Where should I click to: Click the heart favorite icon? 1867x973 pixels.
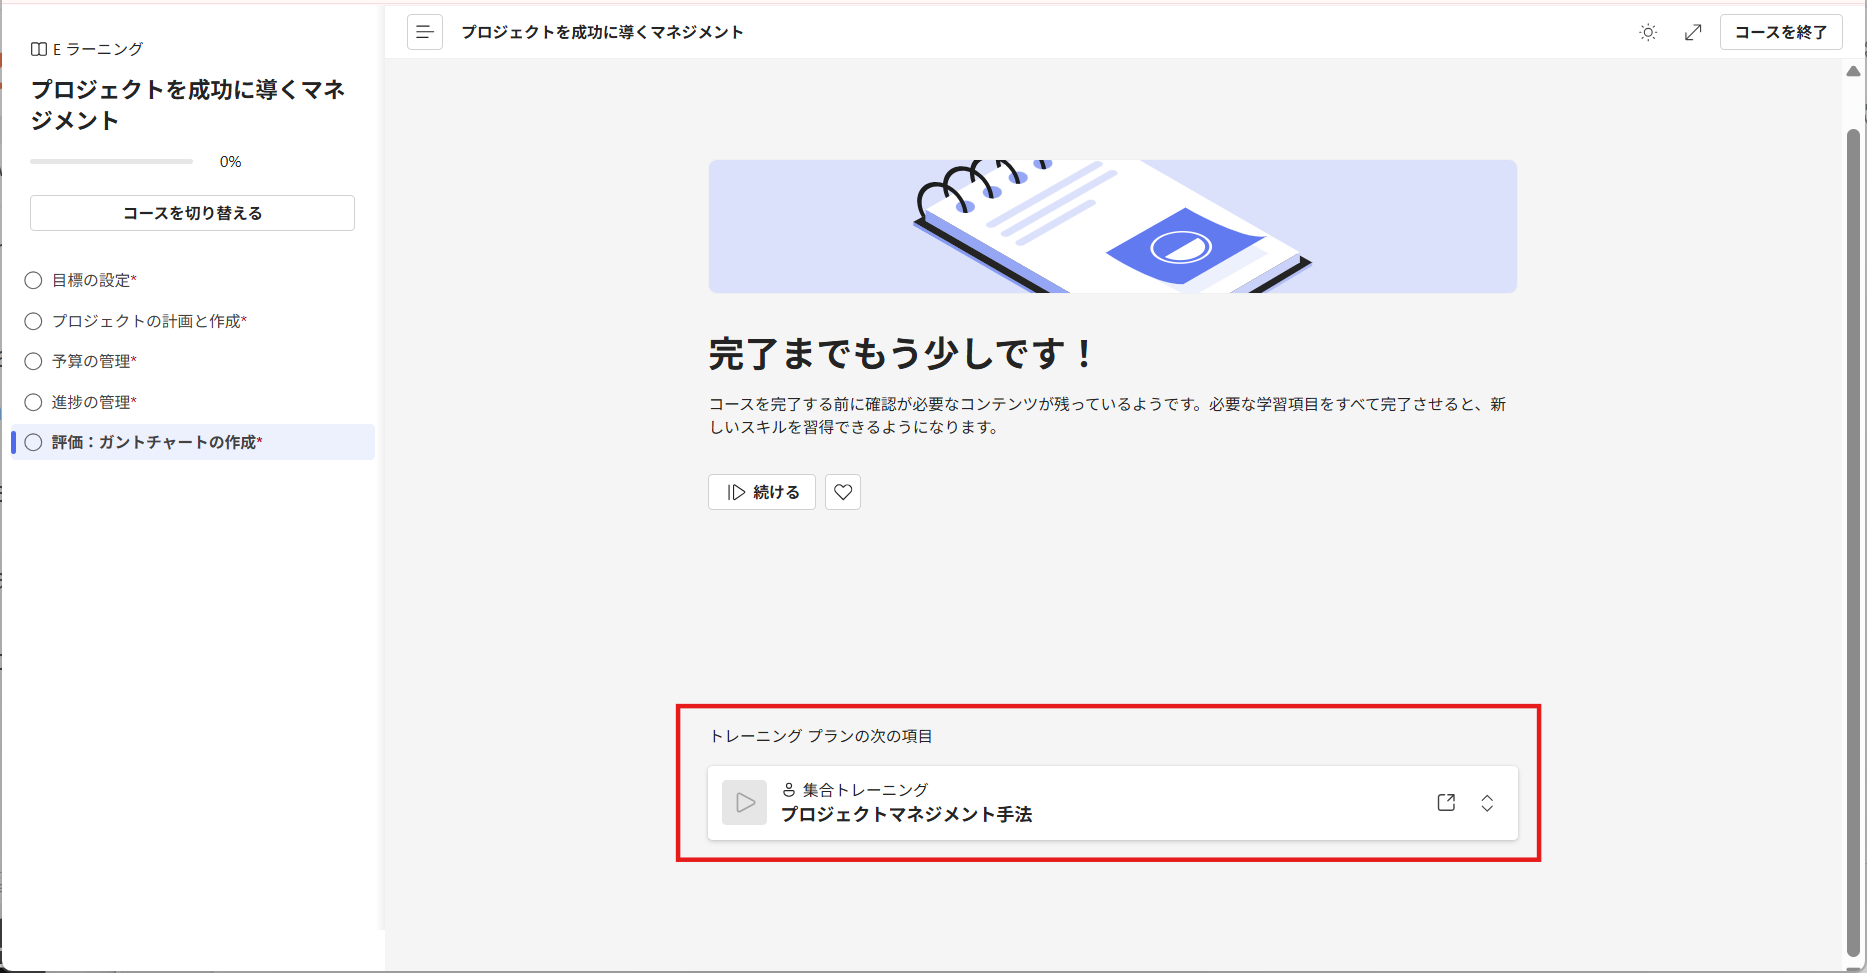(x=843, y=492)
